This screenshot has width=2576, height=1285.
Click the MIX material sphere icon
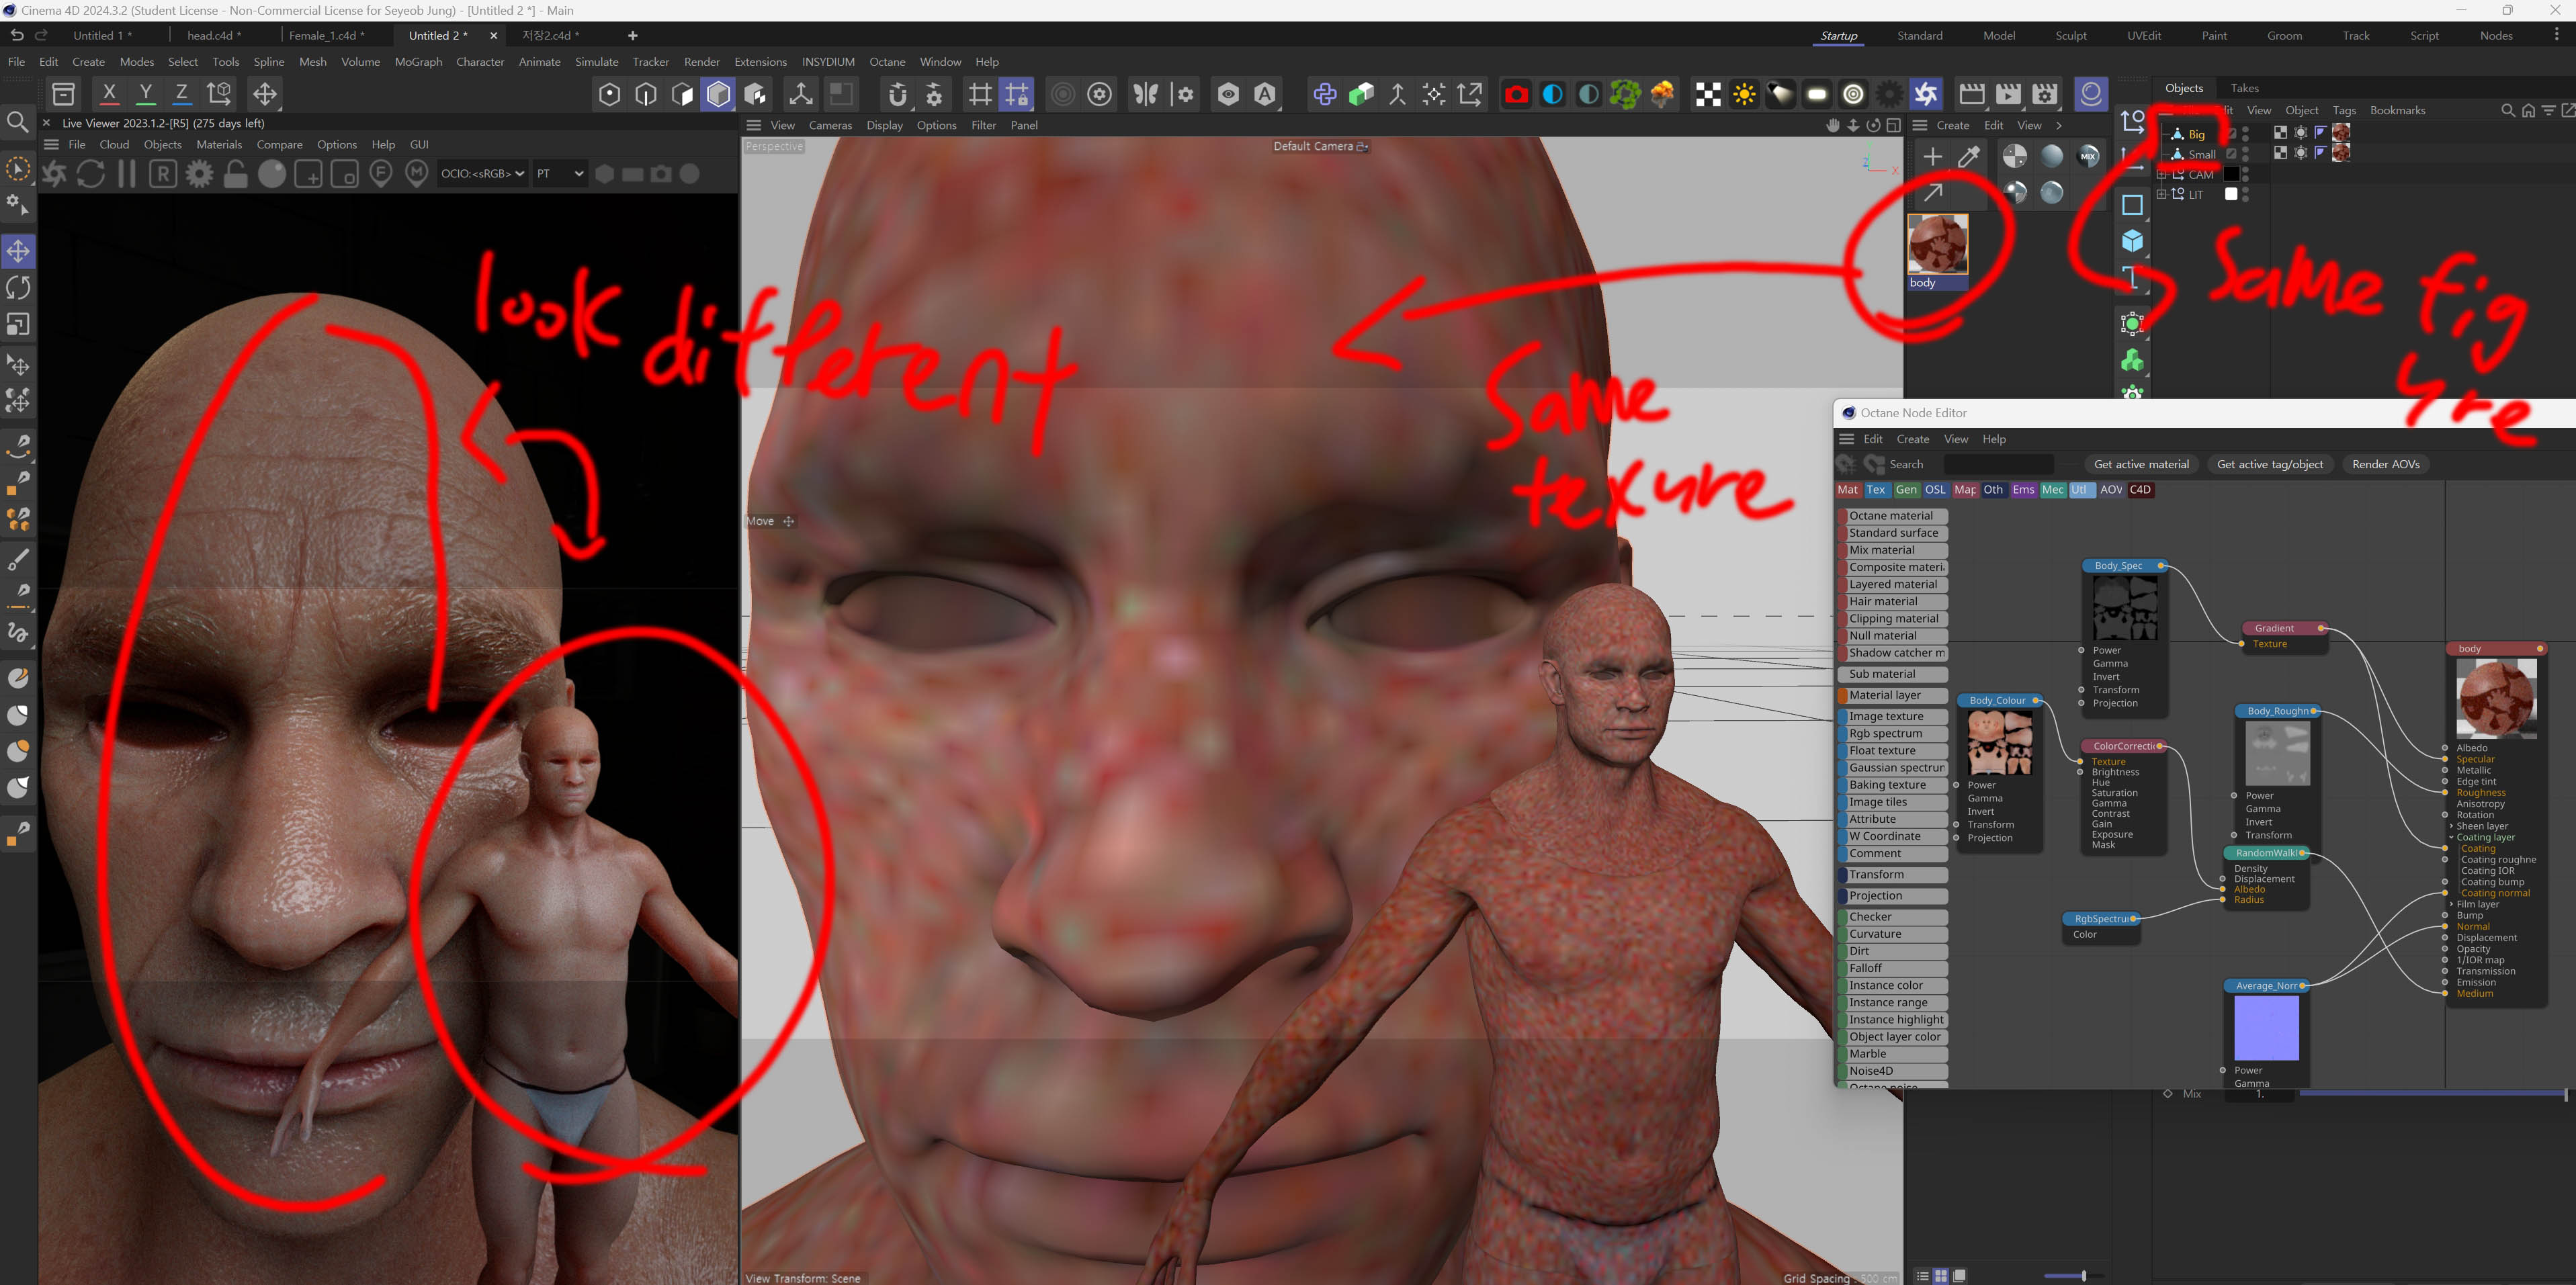click(x=2088, y=156)
